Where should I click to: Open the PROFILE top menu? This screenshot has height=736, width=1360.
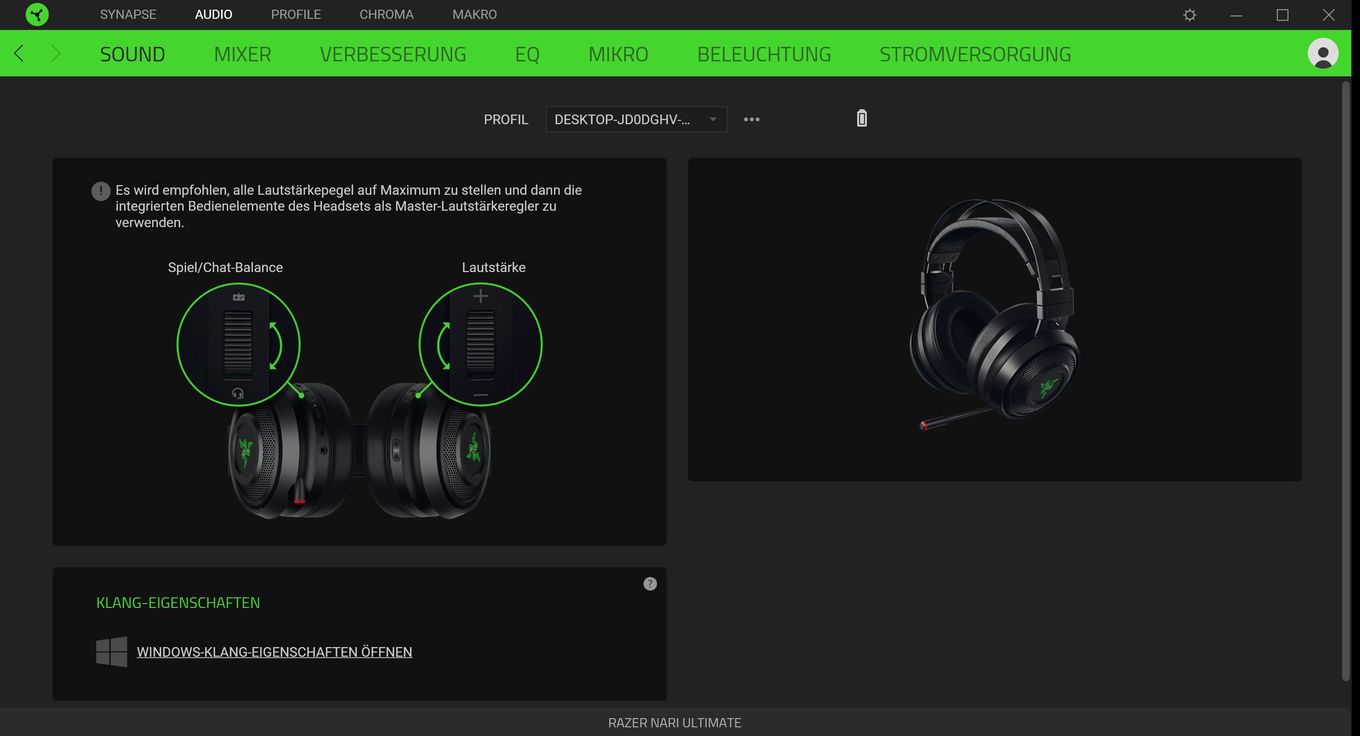[296, 14]
